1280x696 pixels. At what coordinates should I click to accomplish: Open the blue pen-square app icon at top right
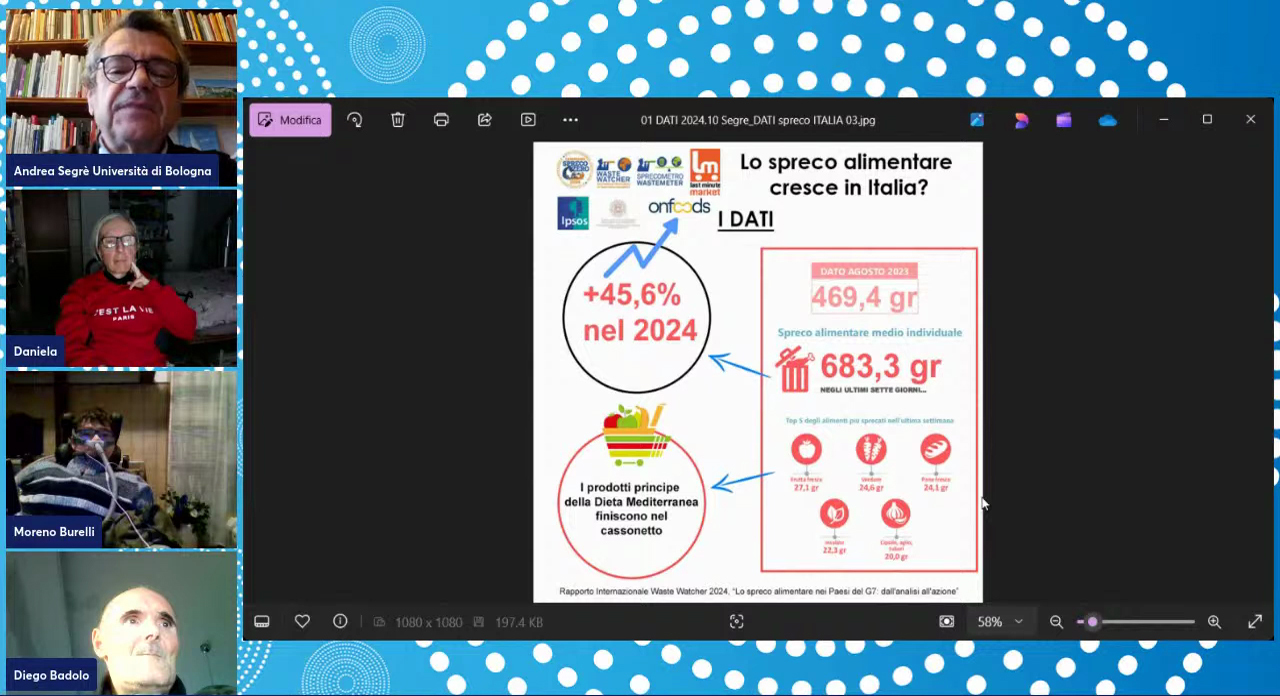(x=977, y=120)
